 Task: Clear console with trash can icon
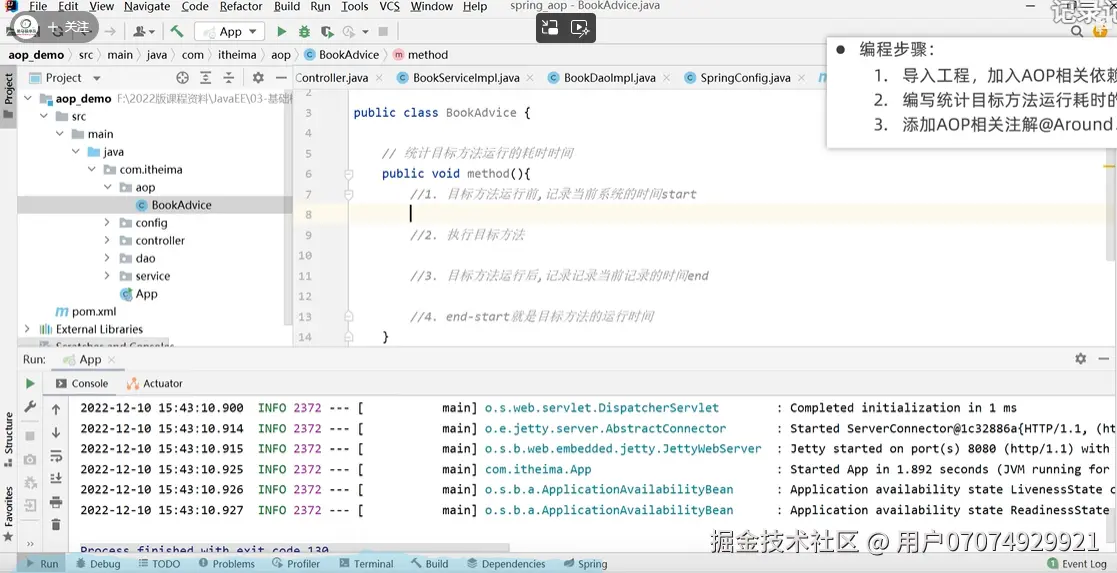pos(56,525)
